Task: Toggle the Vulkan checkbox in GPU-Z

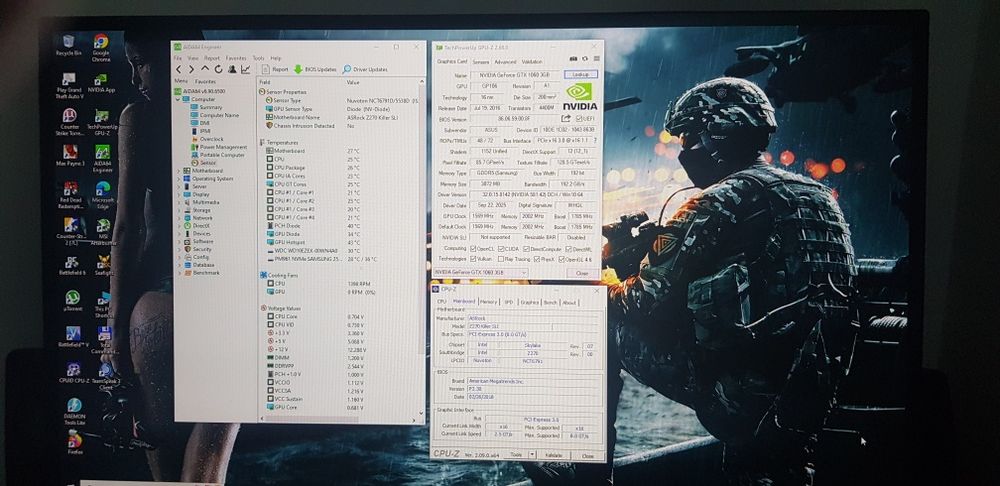Action: (x=473, y=259)
